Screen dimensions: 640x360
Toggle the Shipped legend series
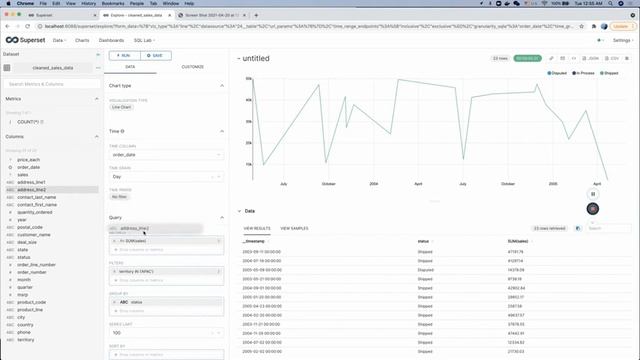[x=609, y=73]
